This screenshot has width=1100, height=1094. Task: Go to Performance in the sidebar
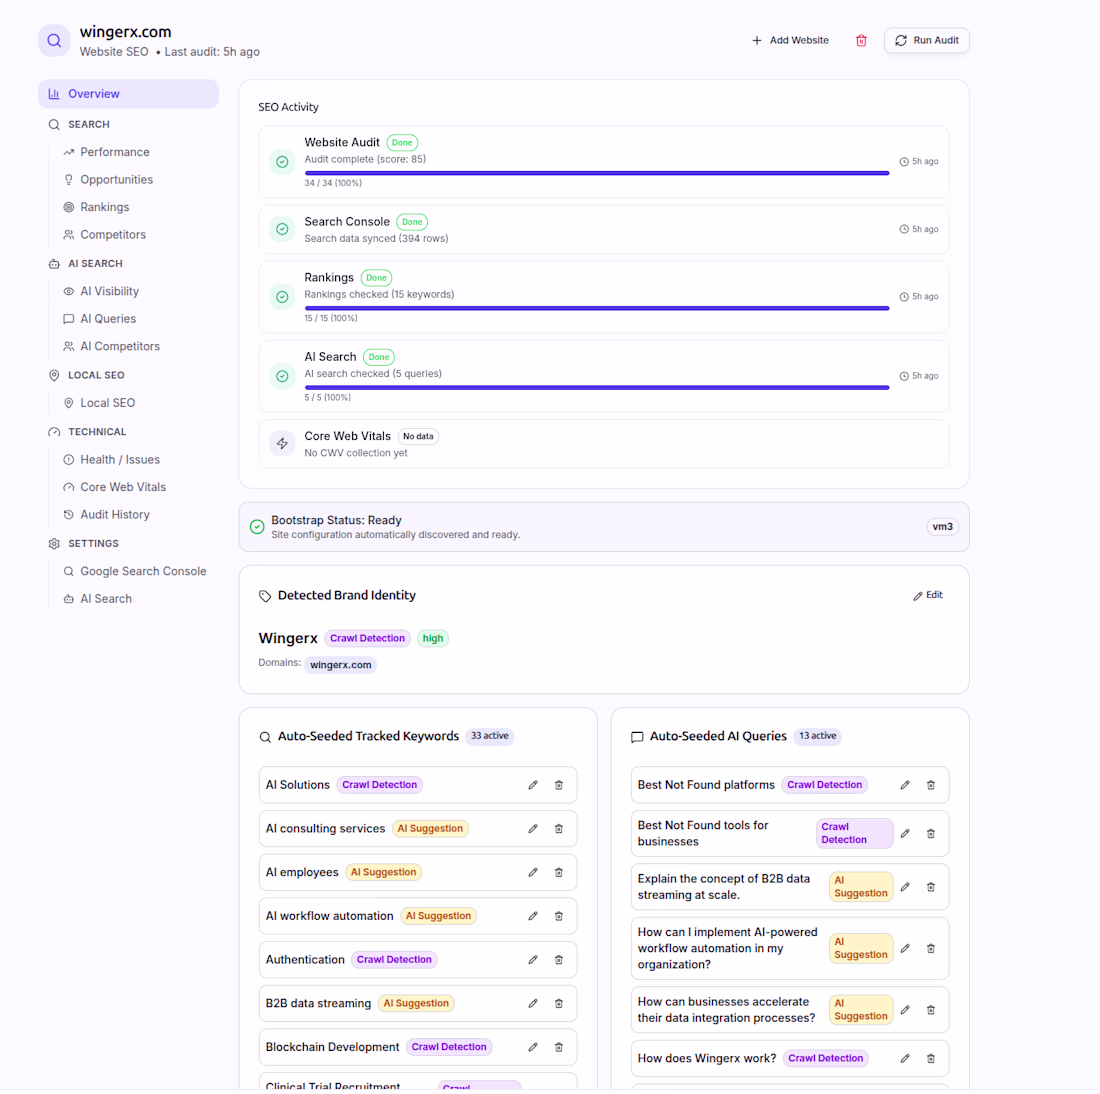coord(114,152)
